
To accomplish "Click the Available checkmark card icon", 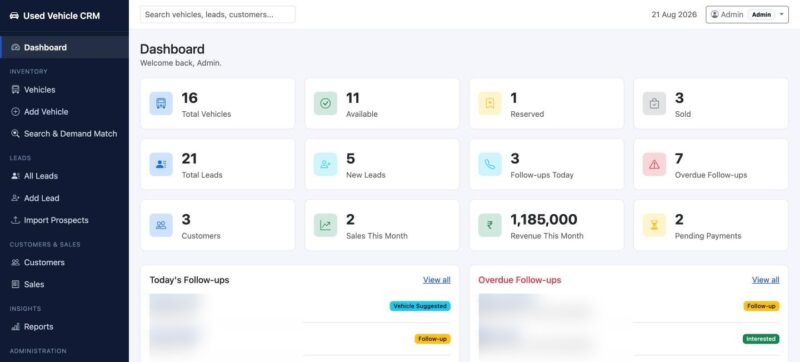I will (x=326, y=104).
